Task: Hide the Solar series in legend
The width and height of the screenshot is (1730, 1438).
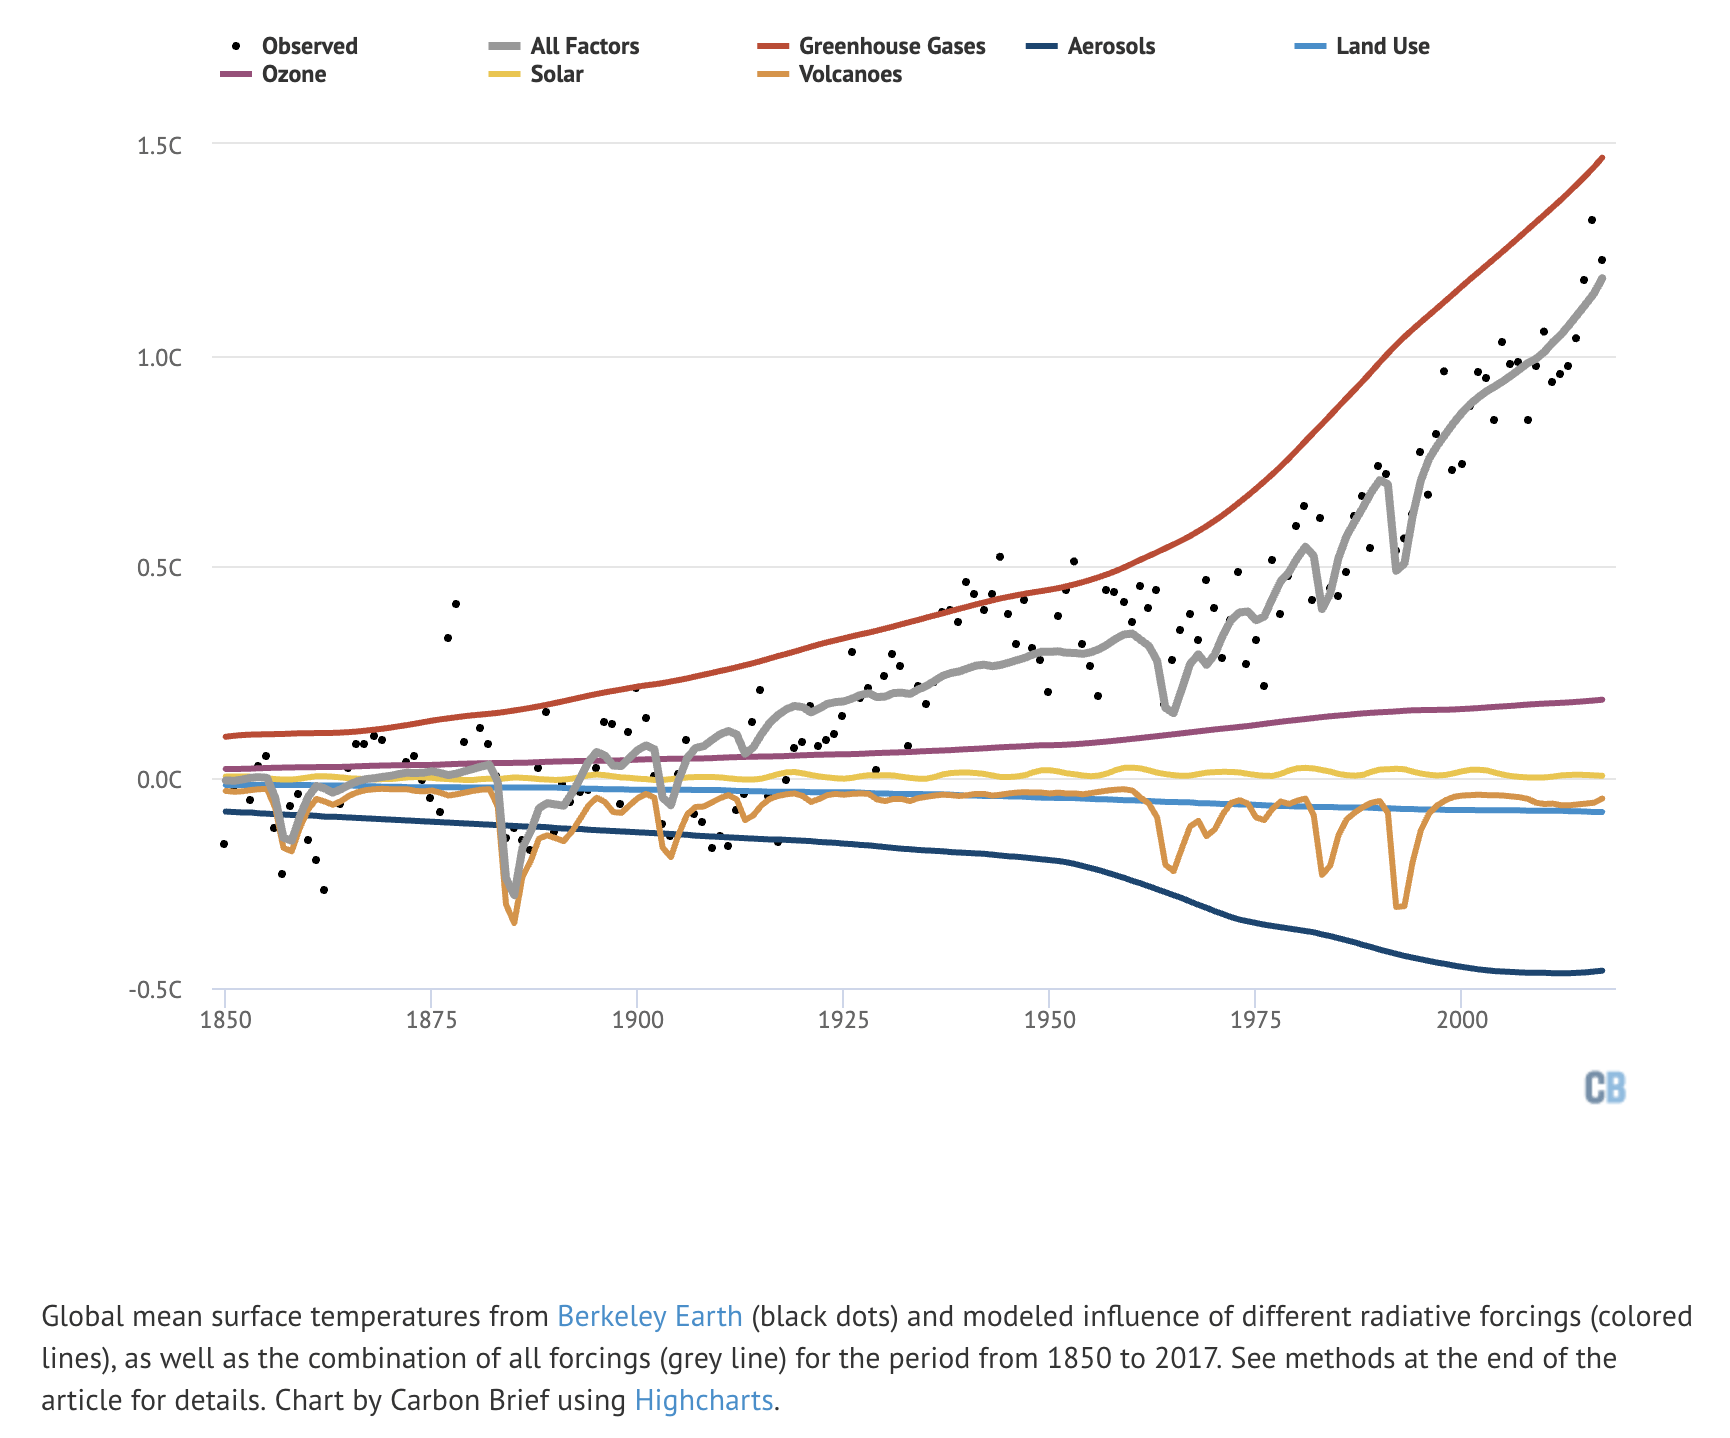Action: (x=556, y=74)
